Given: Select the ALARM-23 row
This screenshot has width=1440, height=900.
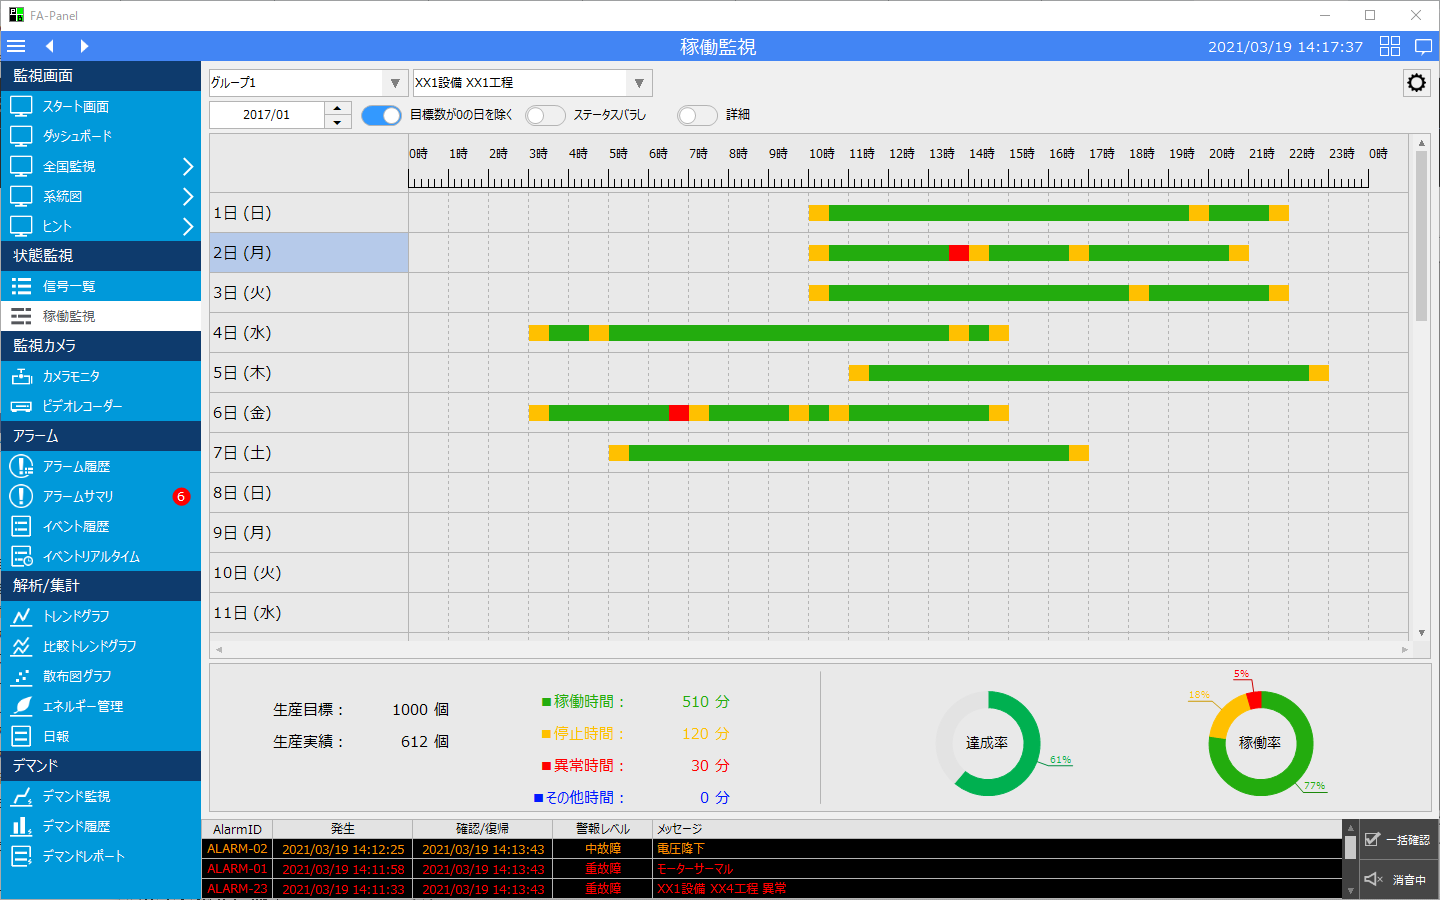Looking at the screenshot, I should point(772,889).
